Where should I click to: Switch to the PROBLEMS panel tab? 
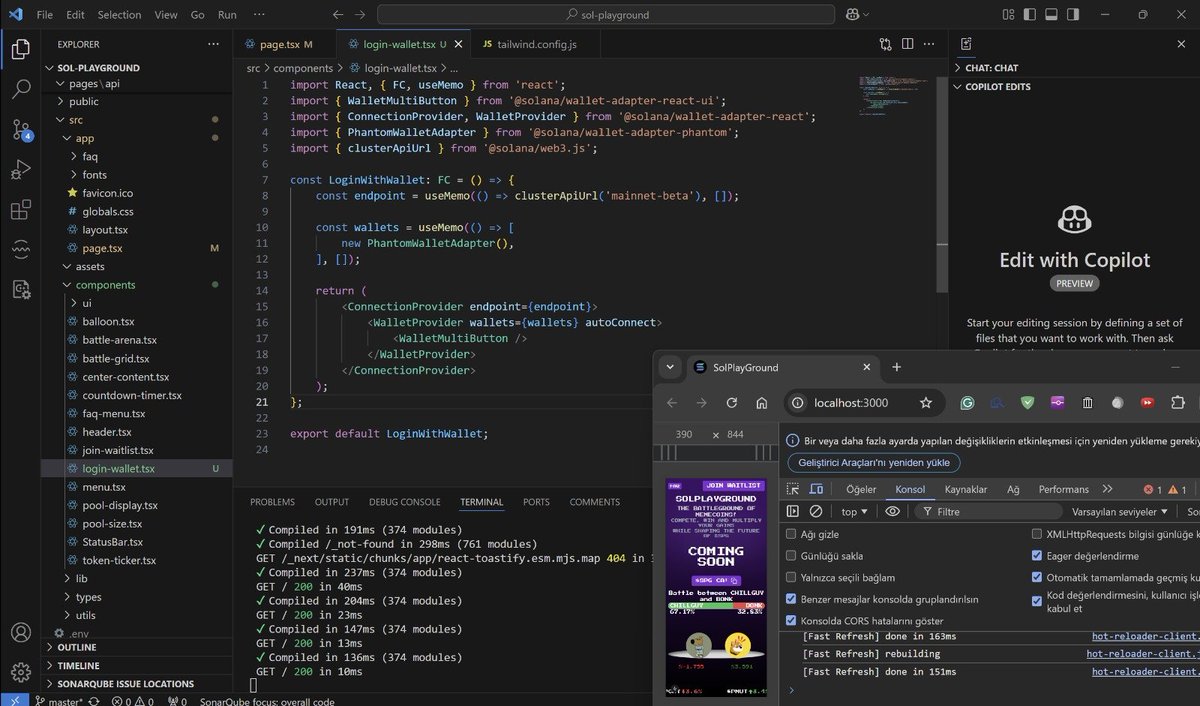point(272,502)
